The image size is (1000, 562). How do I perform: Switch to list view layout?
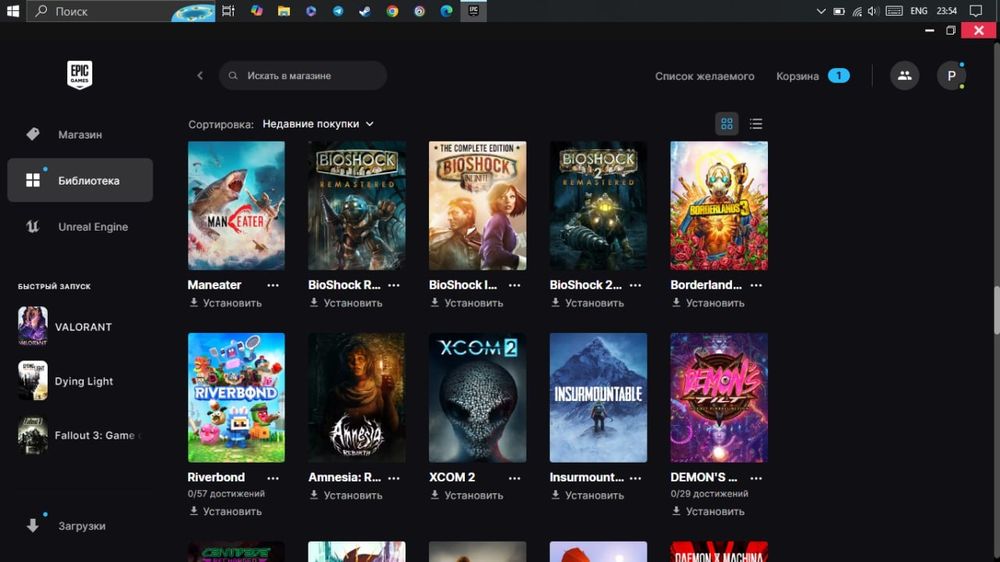tap(756, 124)
